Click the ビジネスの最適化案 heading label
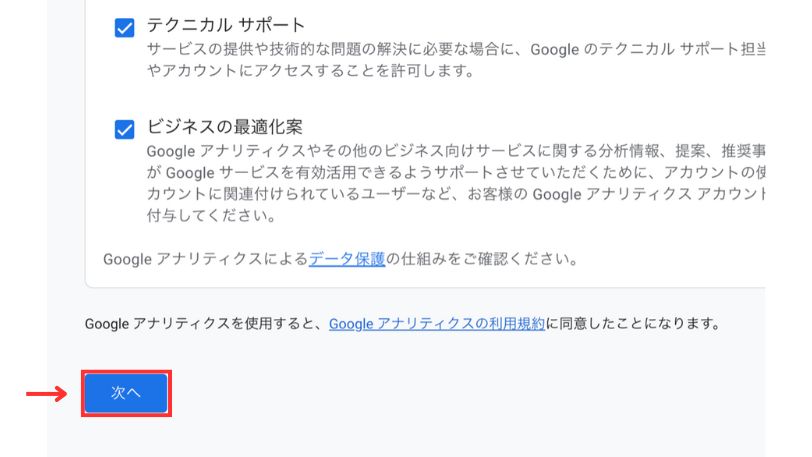 click(x=224, y=127)
